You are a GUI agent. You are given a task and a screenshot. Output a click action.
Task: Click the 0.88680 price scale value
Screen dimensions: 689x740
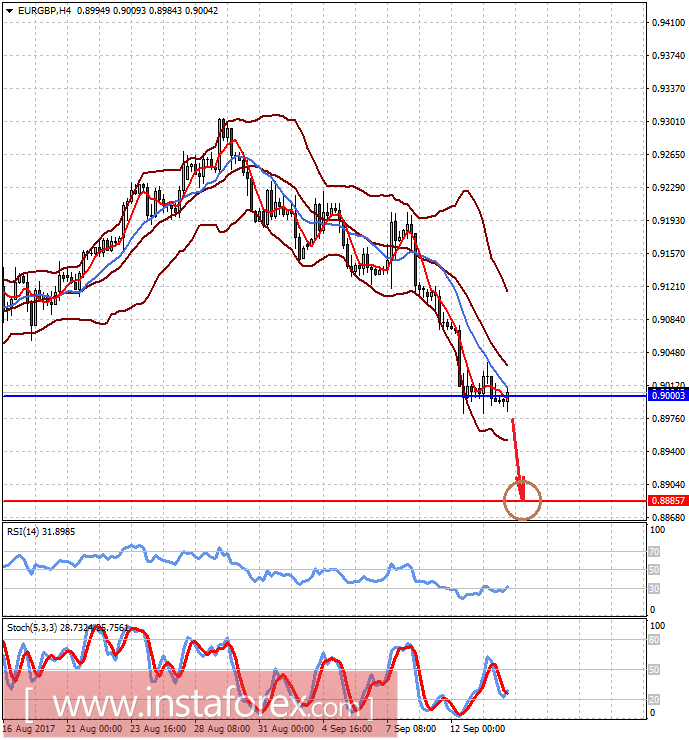coord(668,518)
